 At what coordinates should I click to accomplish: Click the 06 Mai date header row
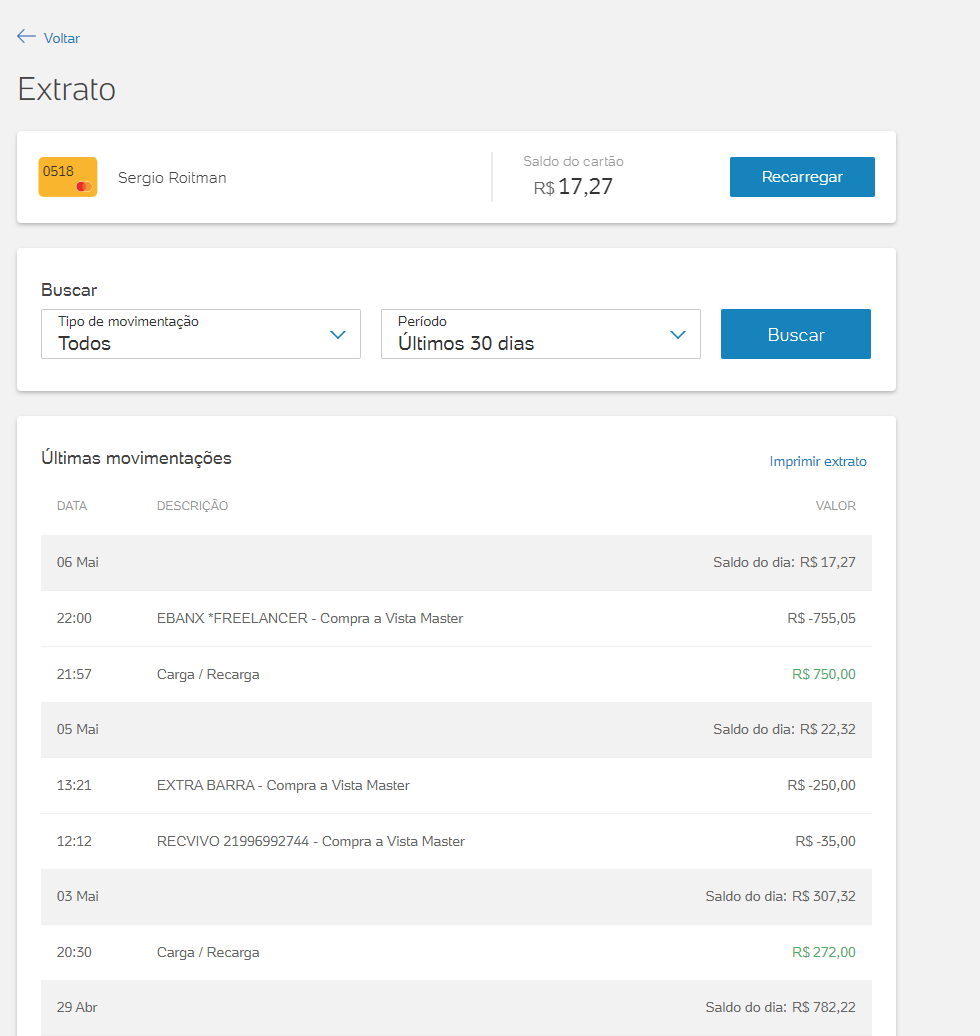tap(456, 562)
